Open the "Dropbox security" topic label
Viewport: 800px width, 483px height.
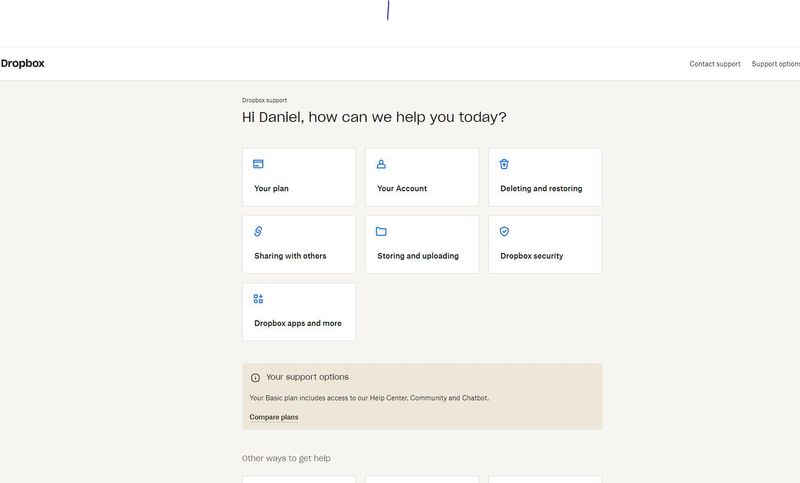click(531, 256)
